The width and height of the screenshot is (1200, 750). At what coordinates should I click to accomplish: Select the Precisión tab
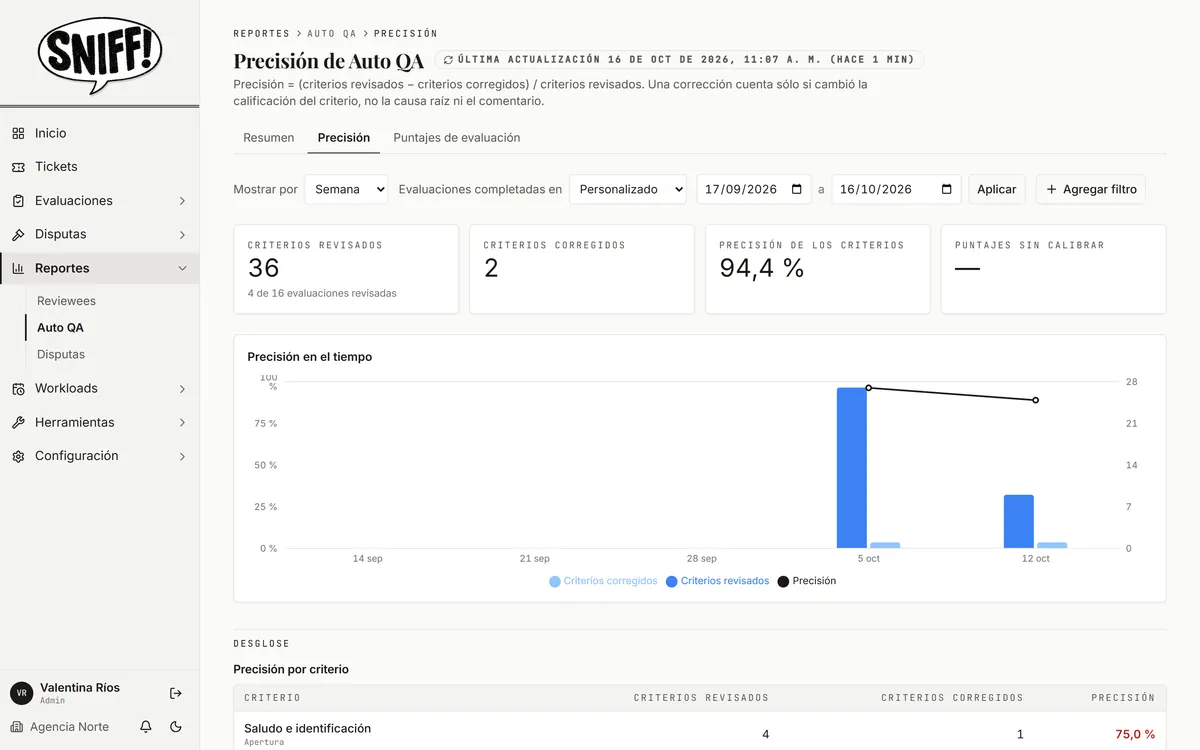(x=344, y=138)
